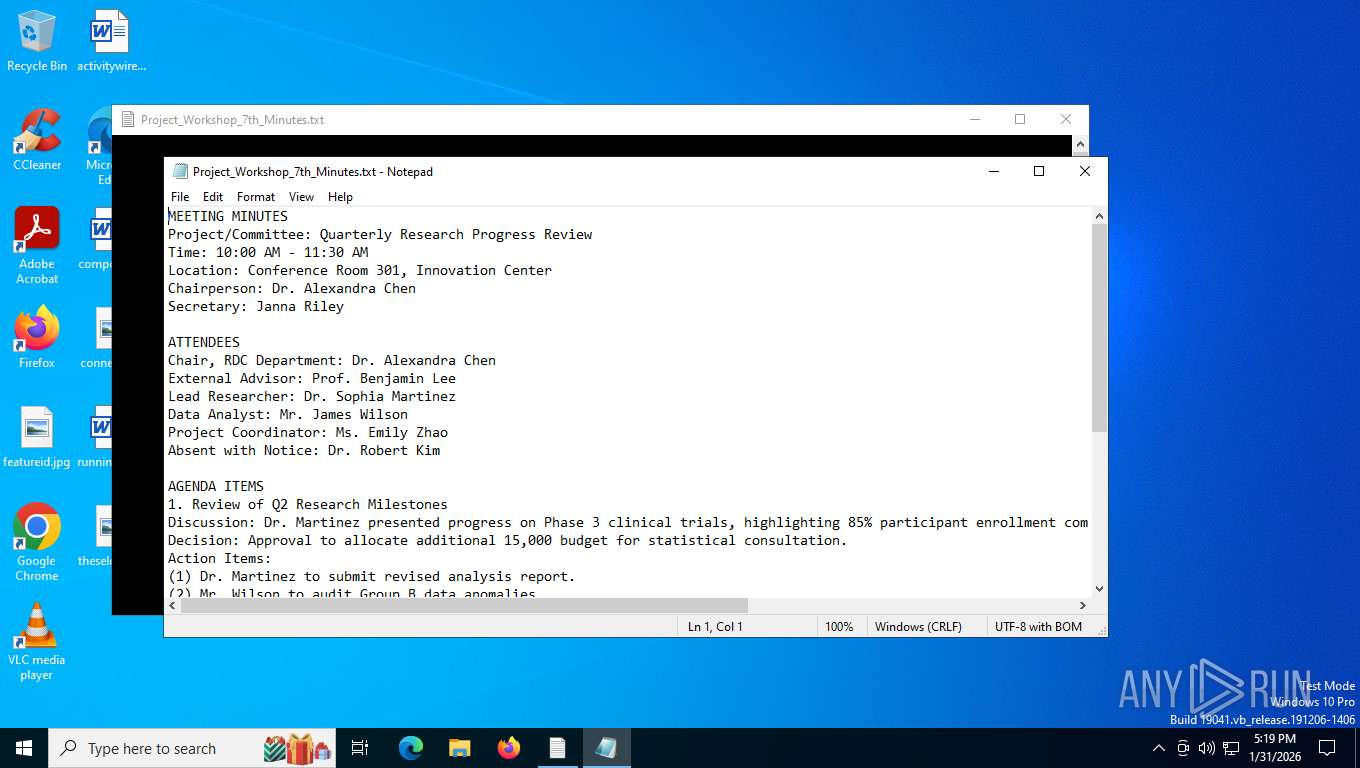The width and height of the screenshot is (1360, 768).
Task: Click 'Windows (CRLF)' in the status bar
Action: tap(918, 627)
